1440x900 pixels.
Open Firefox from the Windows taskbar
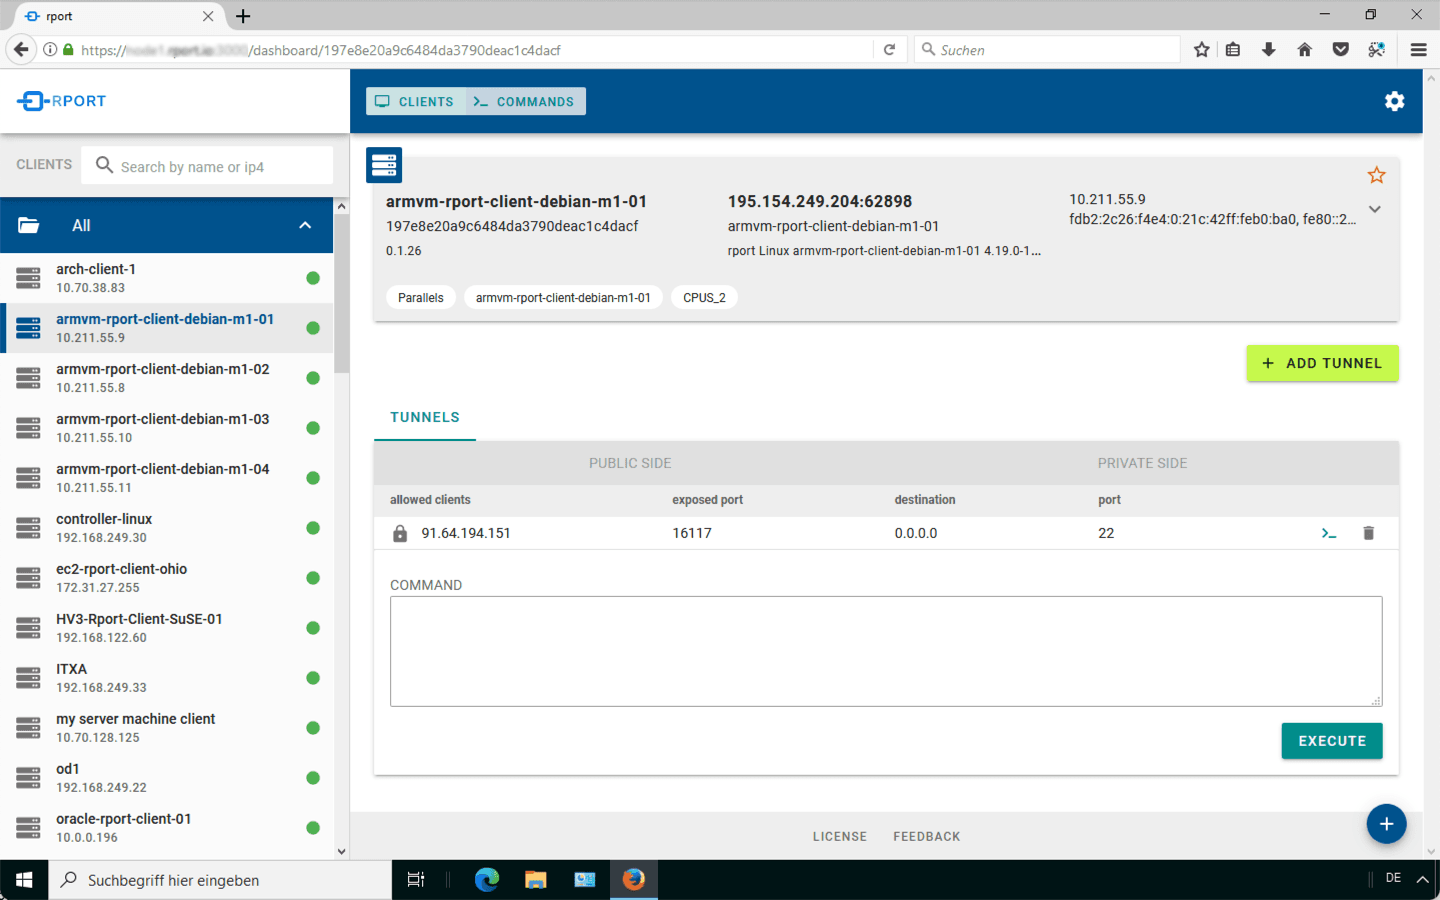634,879
